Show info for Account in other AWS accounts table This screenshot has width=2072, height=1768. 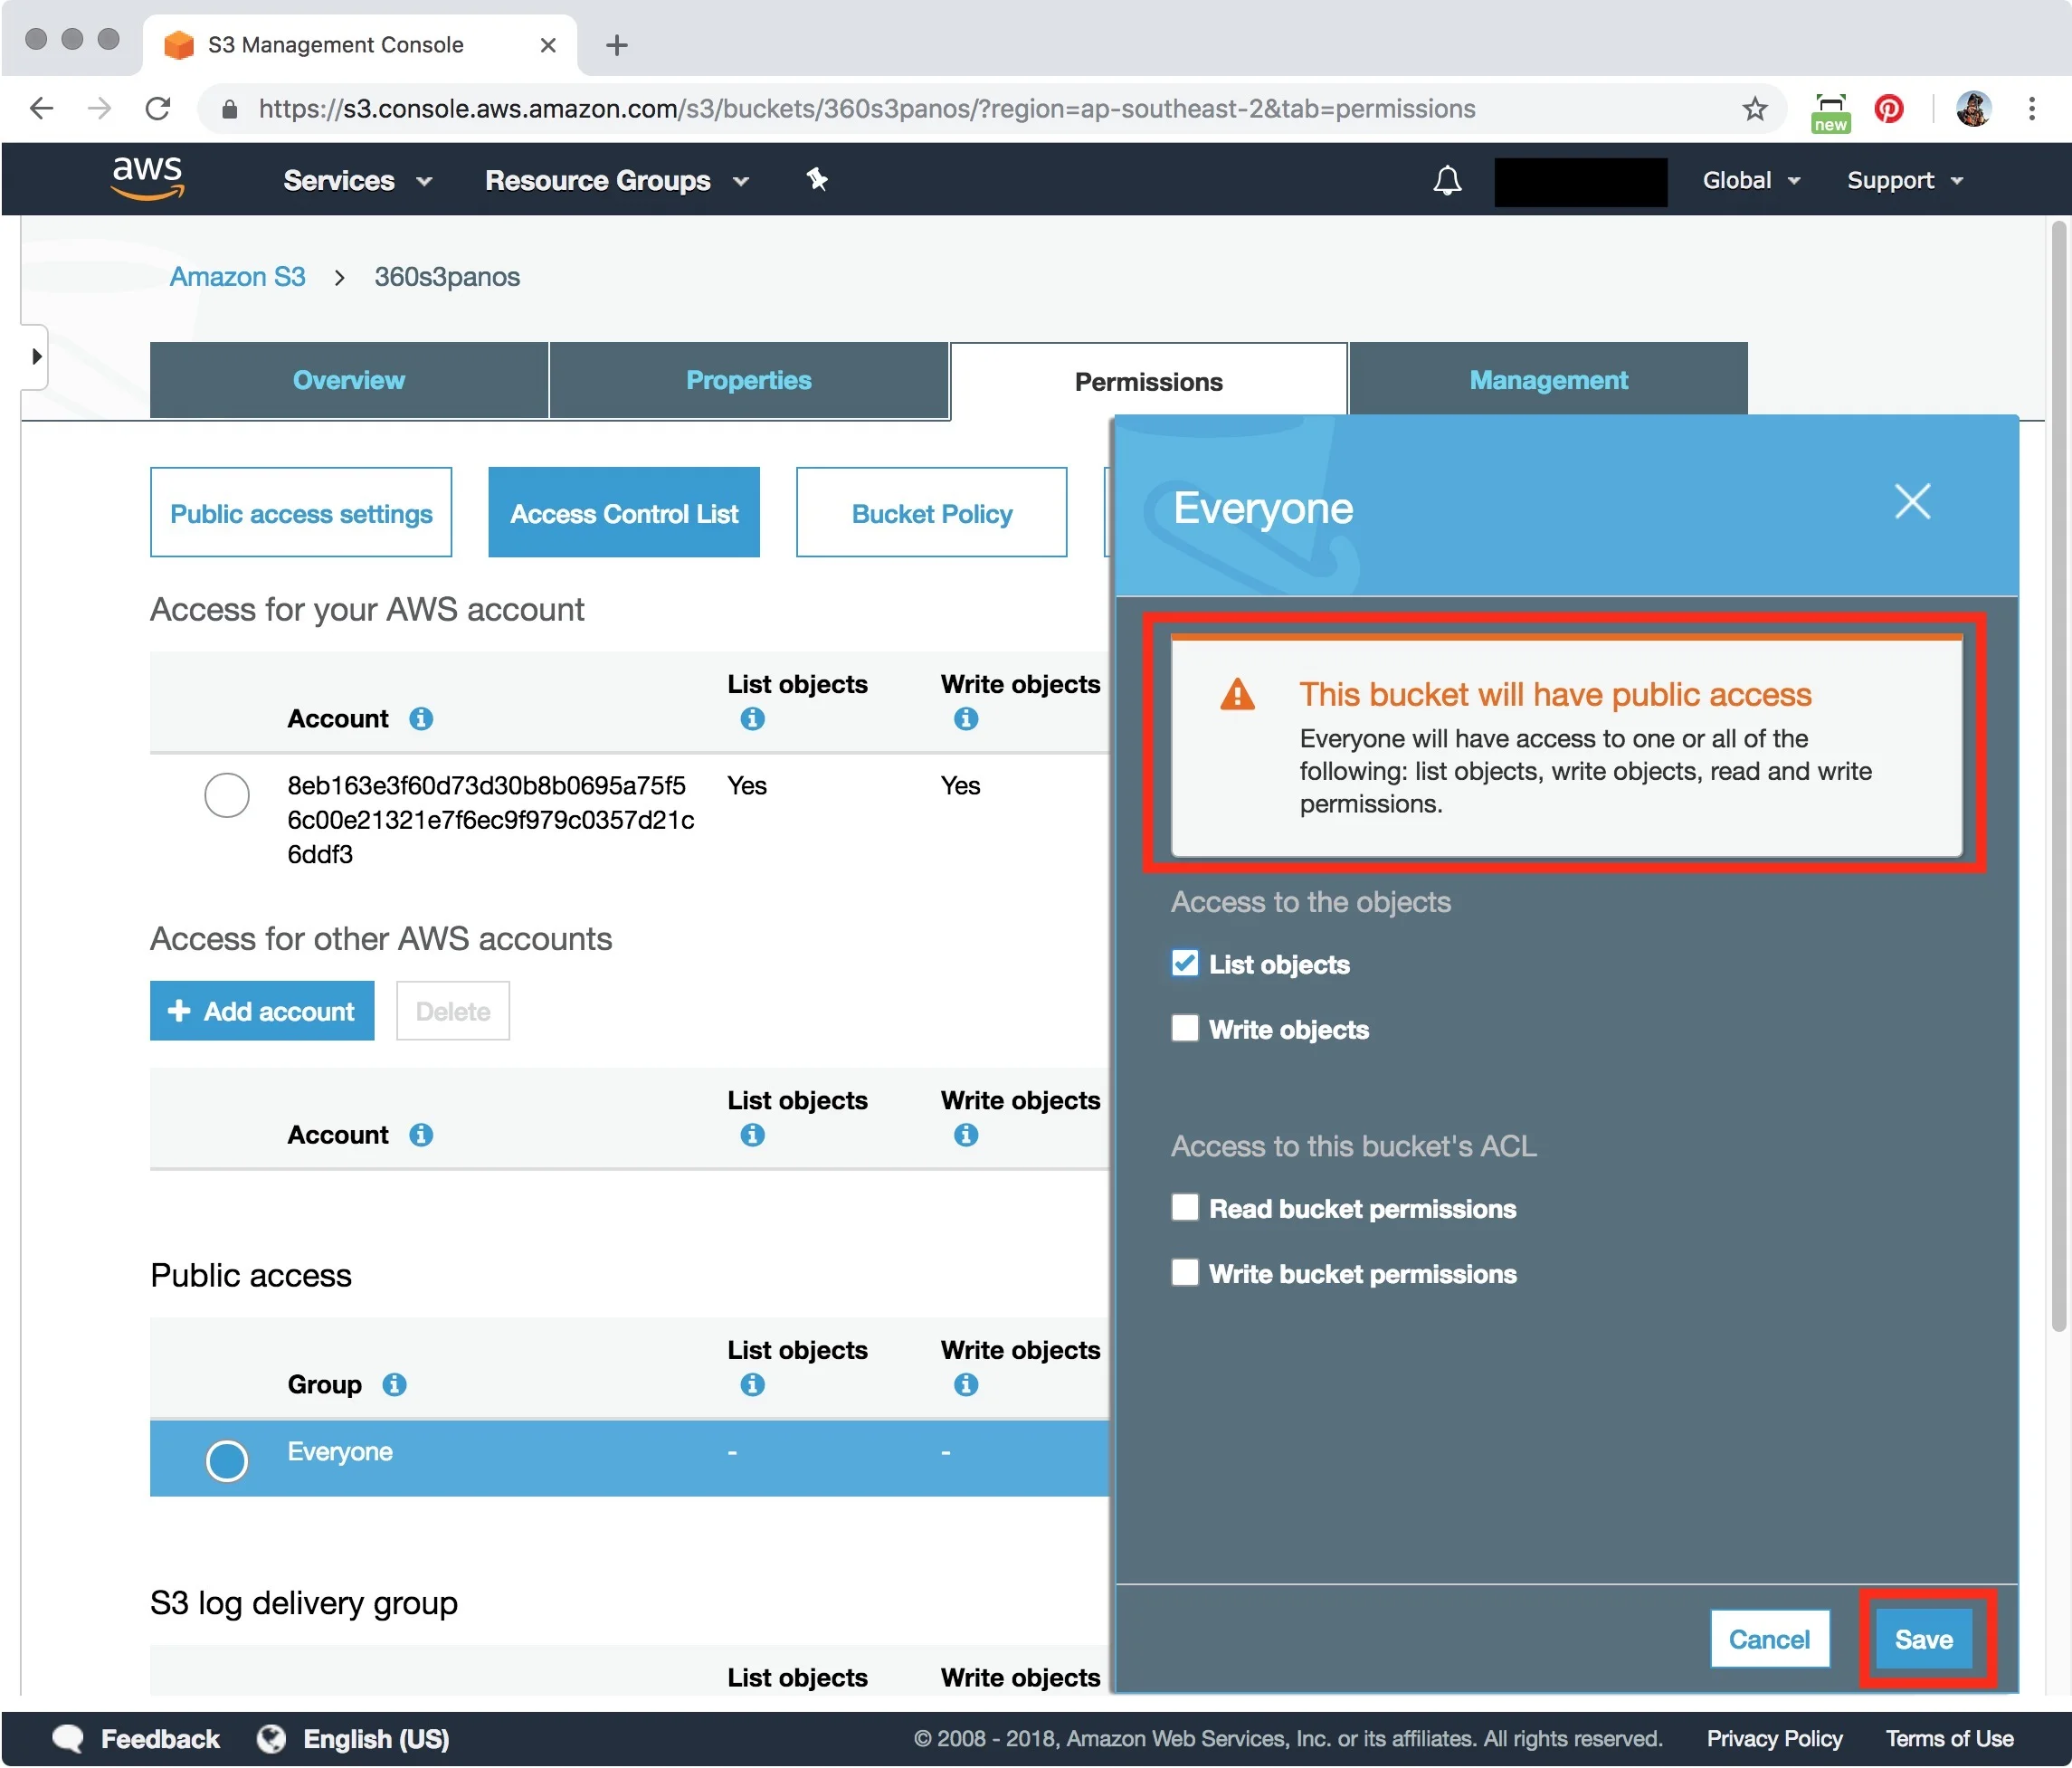pyautogui.click(x=421, y=1135)
